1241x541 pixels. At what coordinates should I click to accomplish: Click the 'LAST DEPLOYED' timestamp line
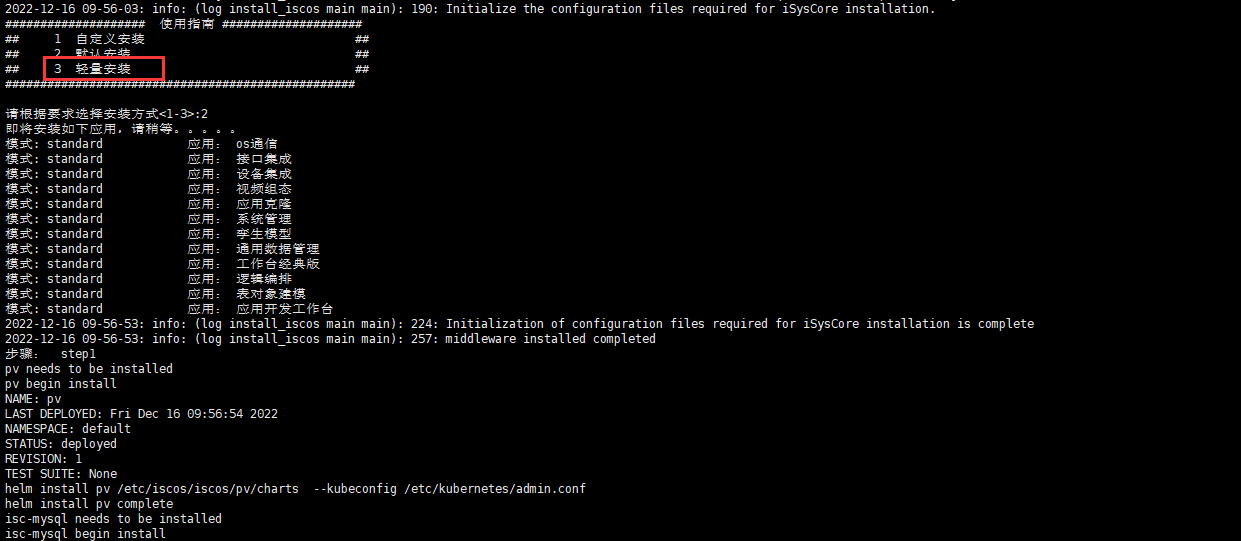click(141, 414)
